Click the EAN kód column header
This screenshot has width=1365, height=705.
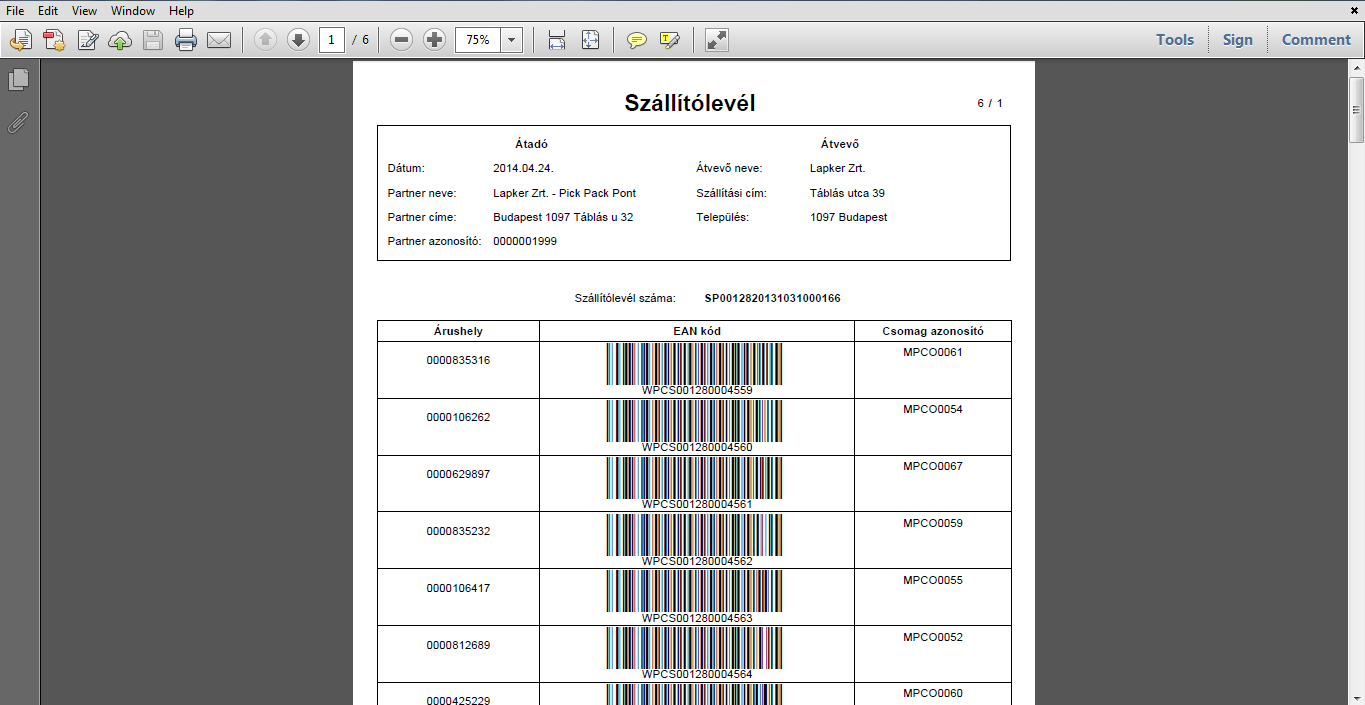697,331
